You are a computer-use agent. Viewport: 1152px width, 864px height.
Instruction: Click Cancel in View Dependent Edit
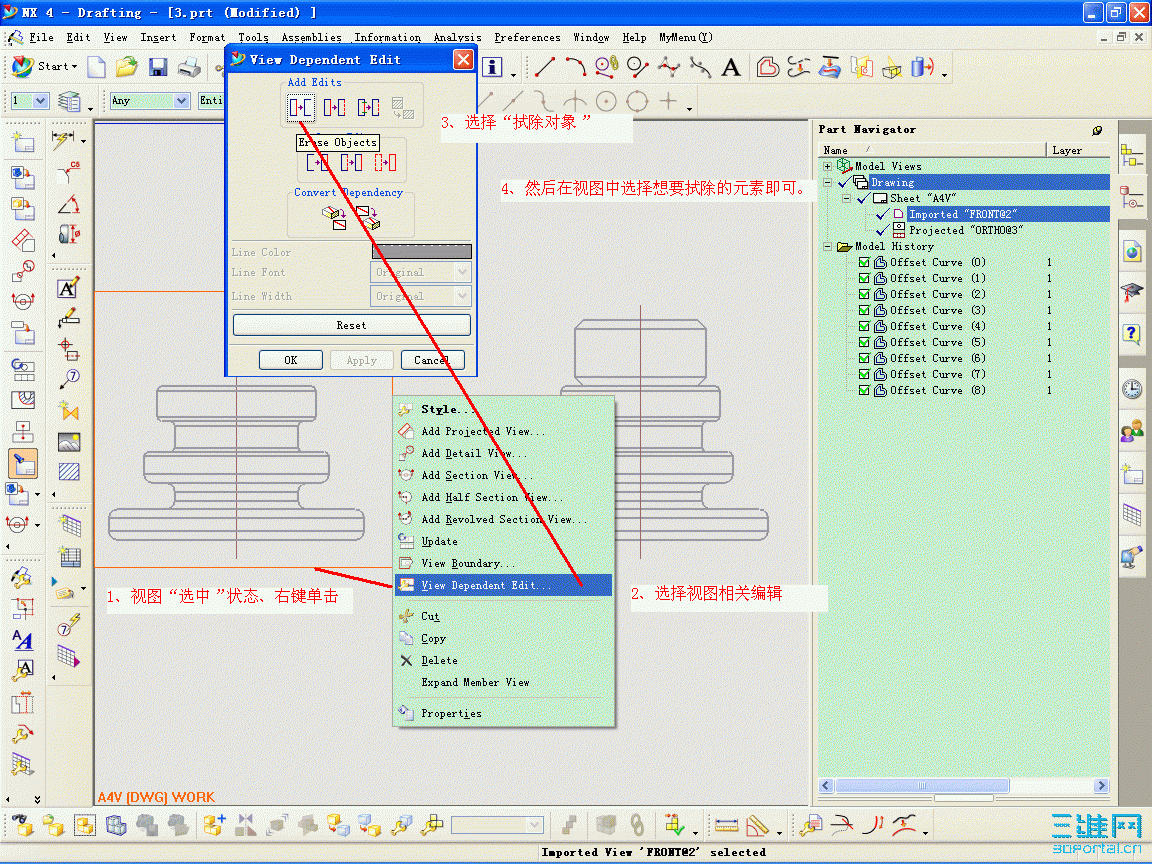[432, 360]
